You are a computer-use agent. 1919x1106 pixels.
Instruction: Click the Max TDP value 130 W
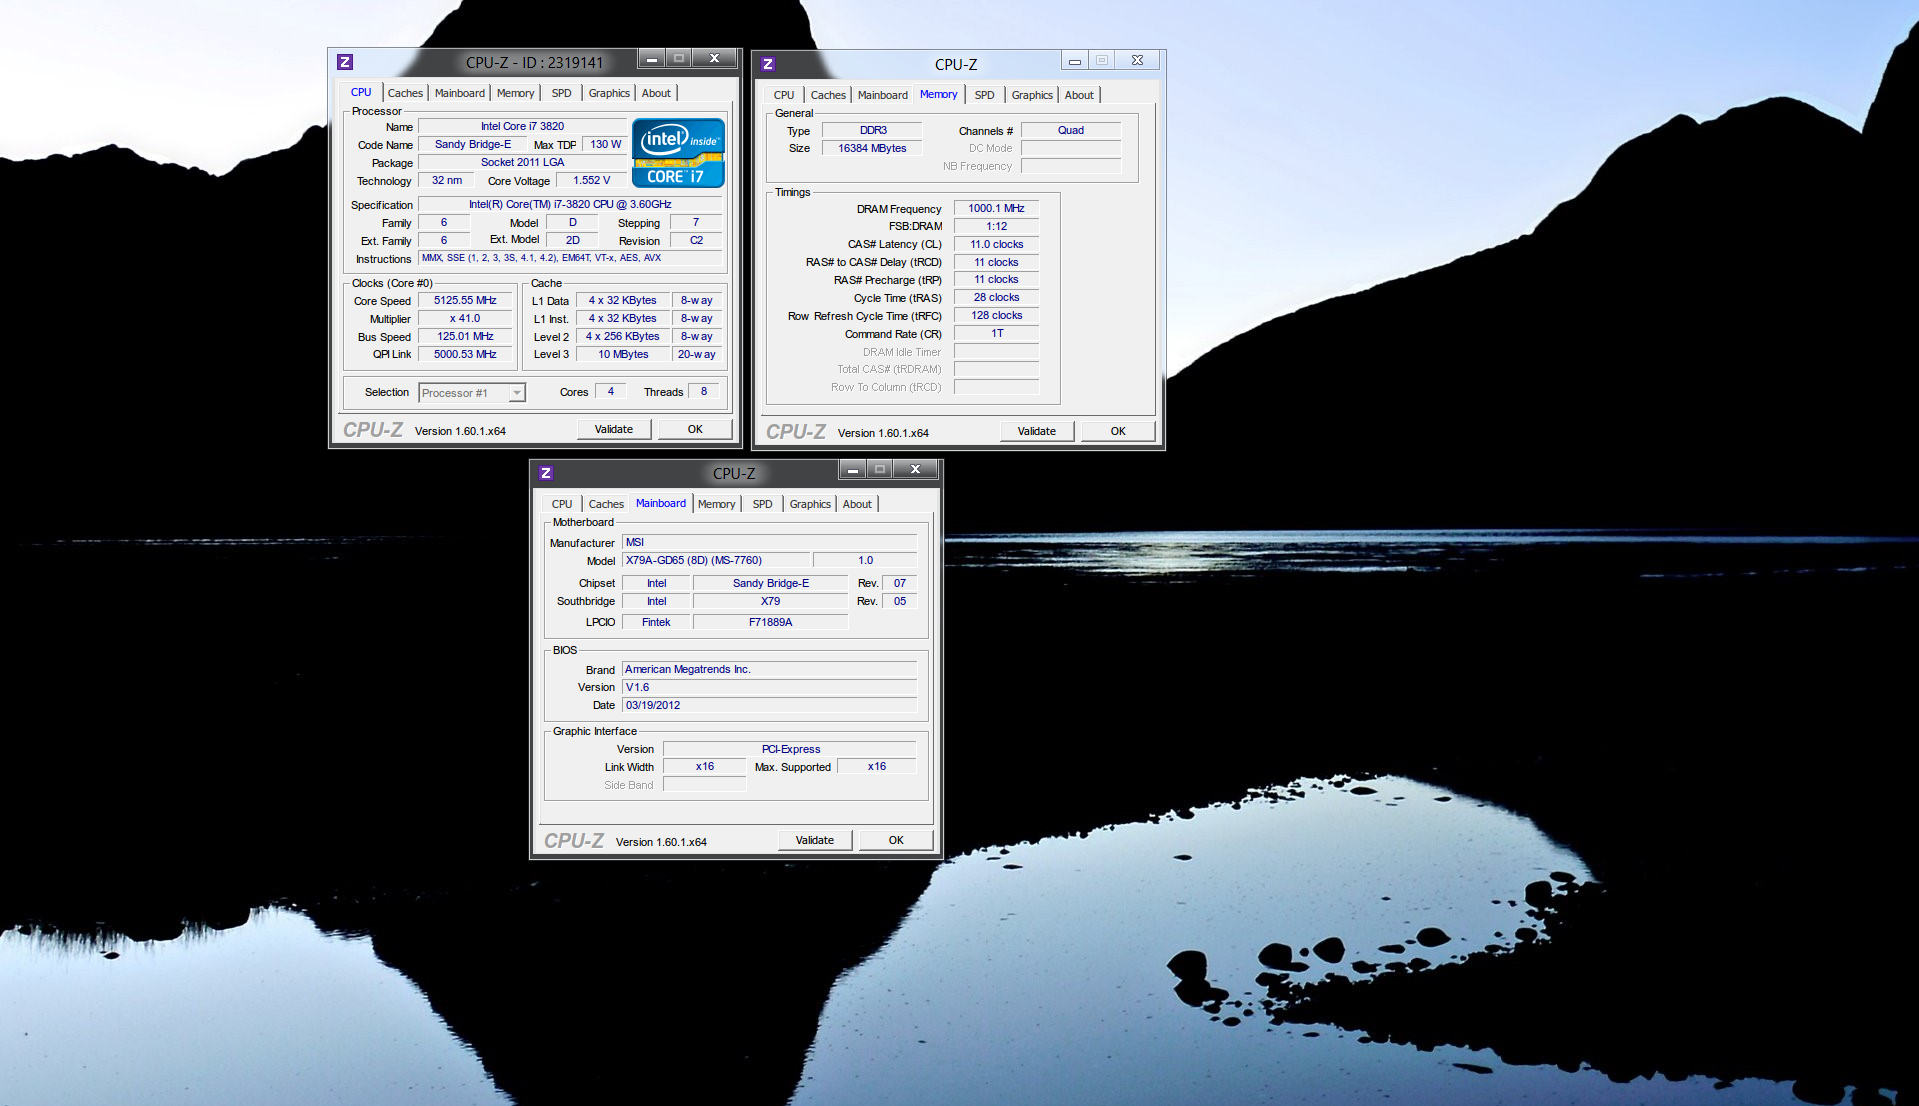[605, 144]
